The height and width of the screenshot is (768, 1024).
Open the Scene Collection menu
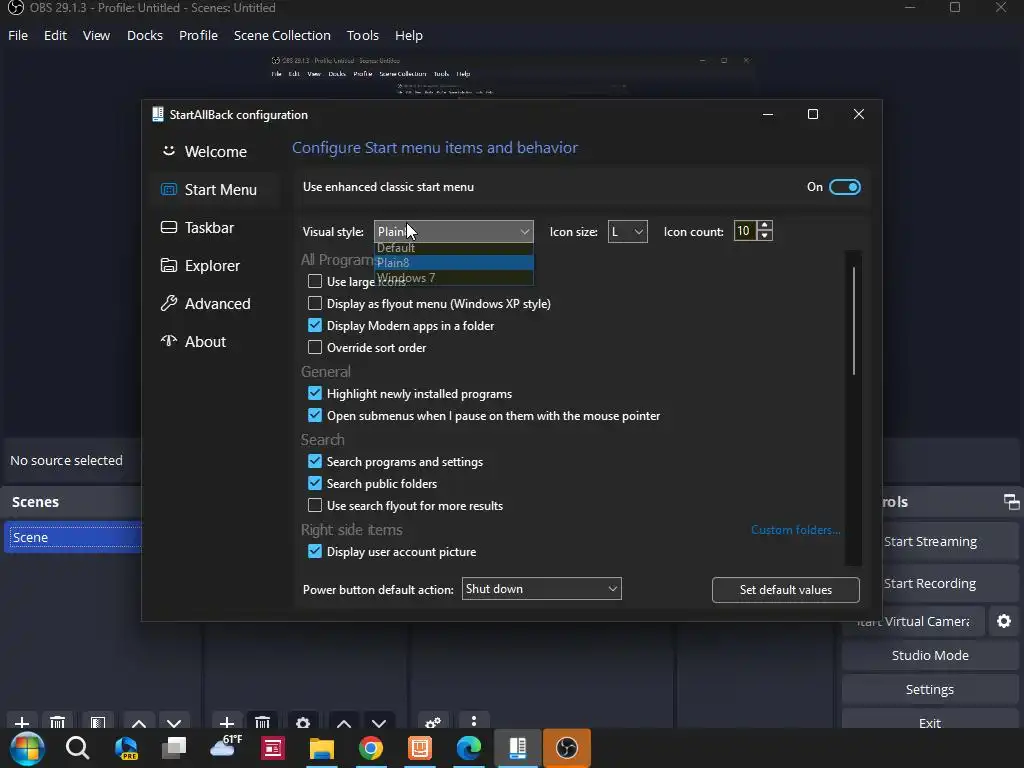click(x=282, y=35)
